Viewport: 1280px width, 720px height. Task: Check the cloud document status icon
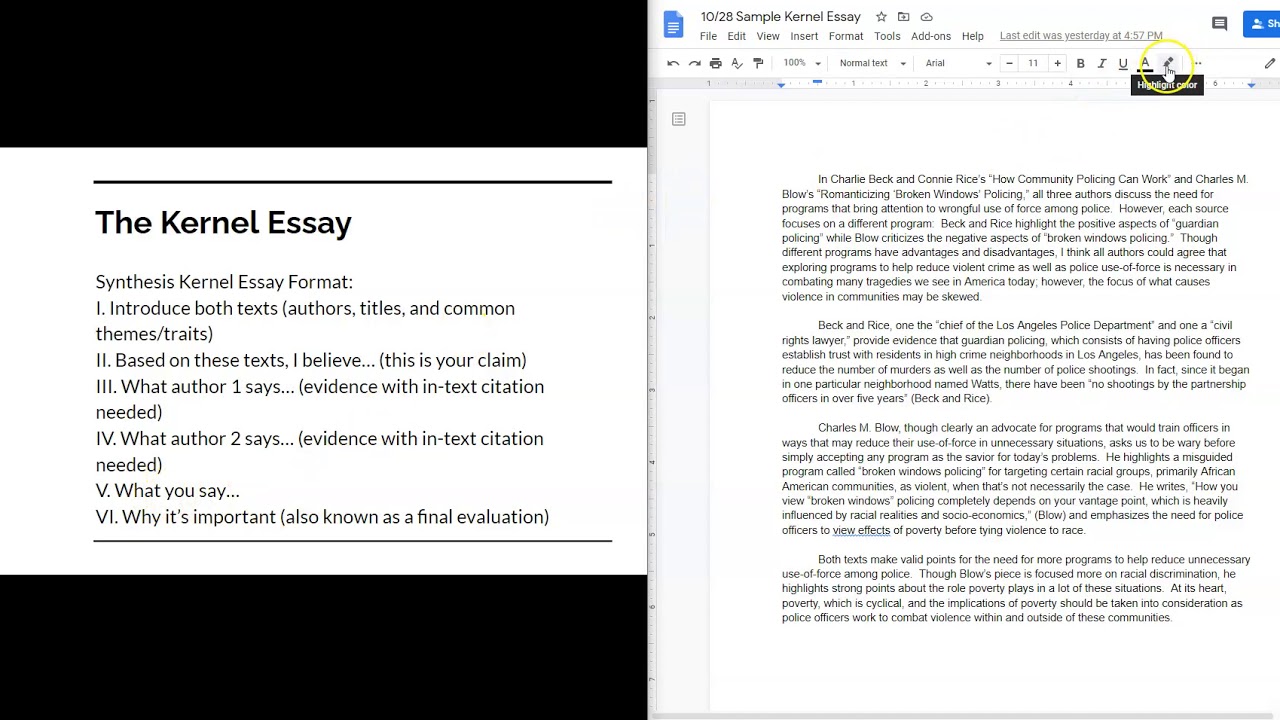click(x=926, y=17)
